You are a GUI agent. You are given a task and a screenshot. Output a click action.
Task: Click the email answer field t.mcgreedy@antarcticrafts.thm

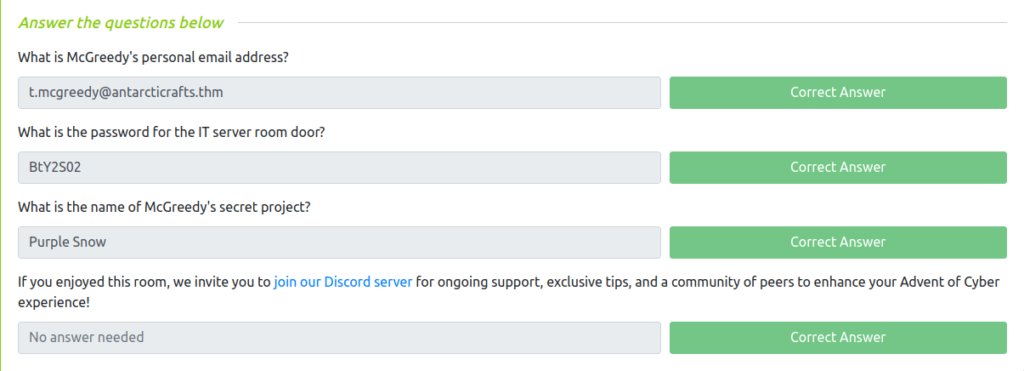(x=339, y=92)
